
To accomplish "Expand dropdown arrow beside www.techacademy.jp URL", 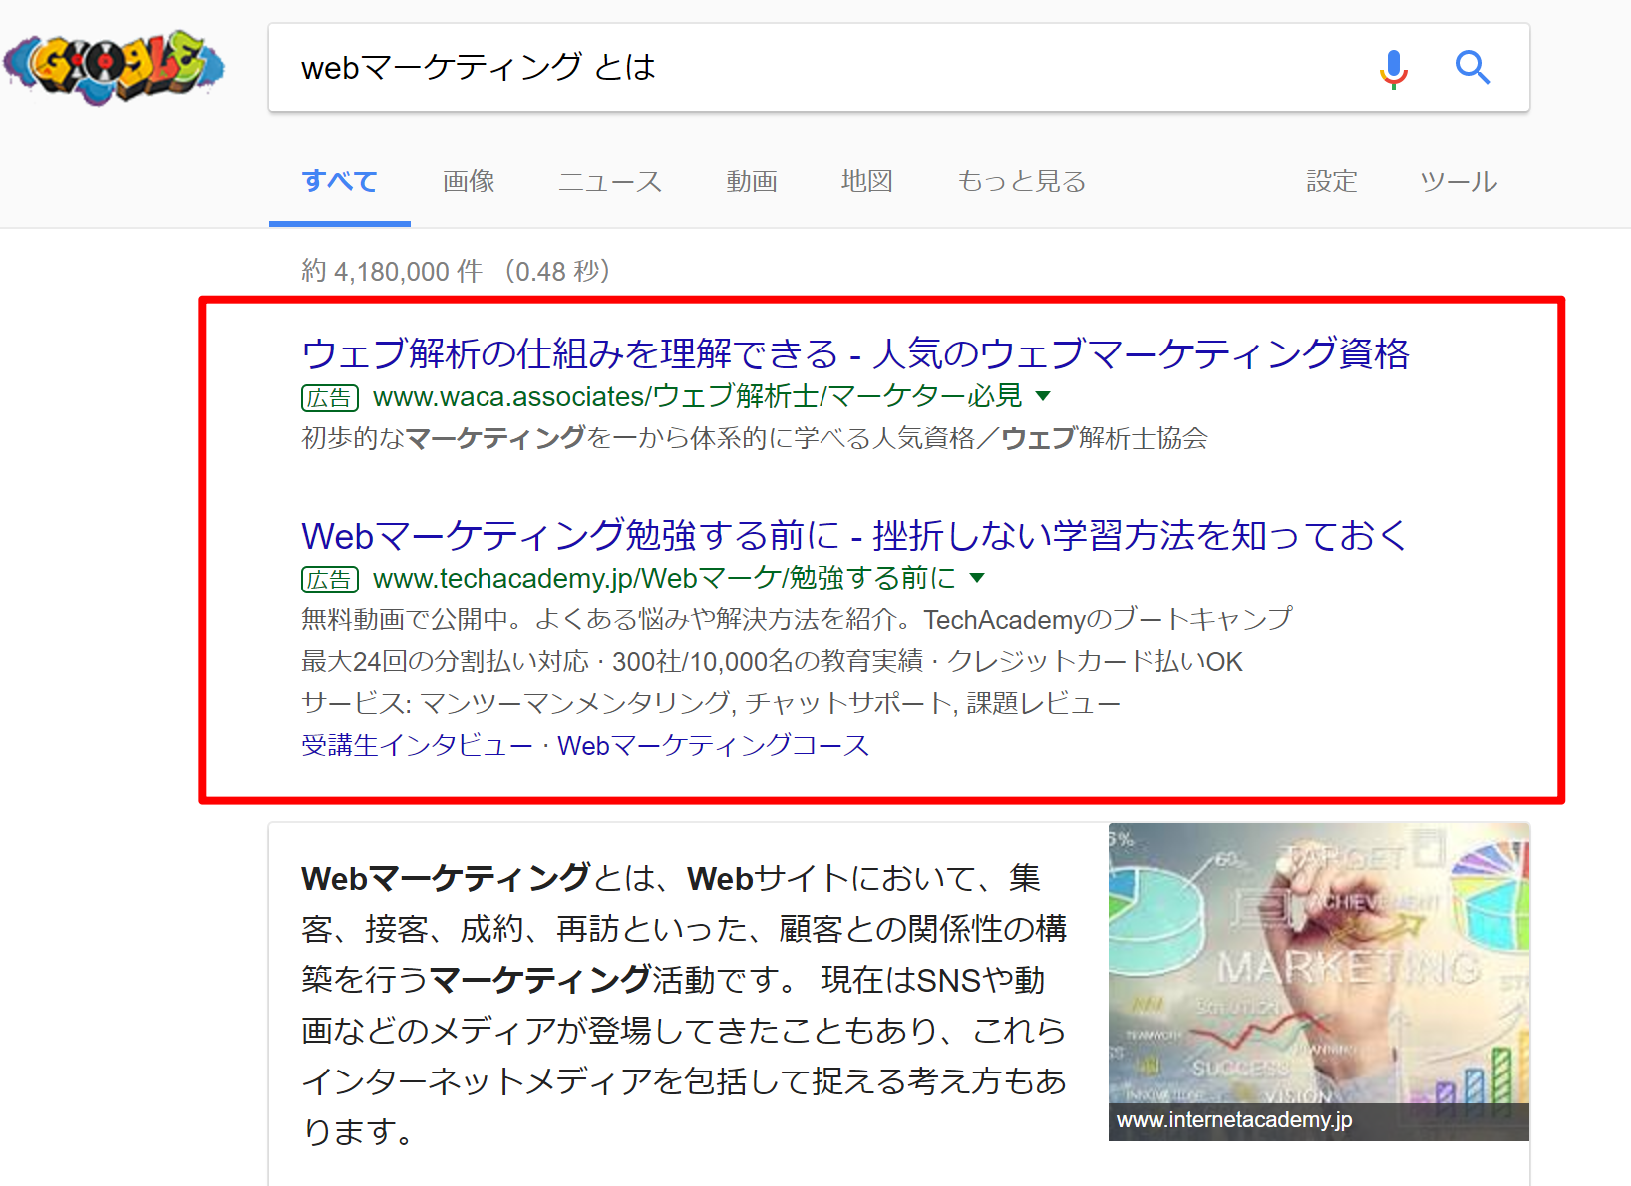I will [x=977, y=578].
